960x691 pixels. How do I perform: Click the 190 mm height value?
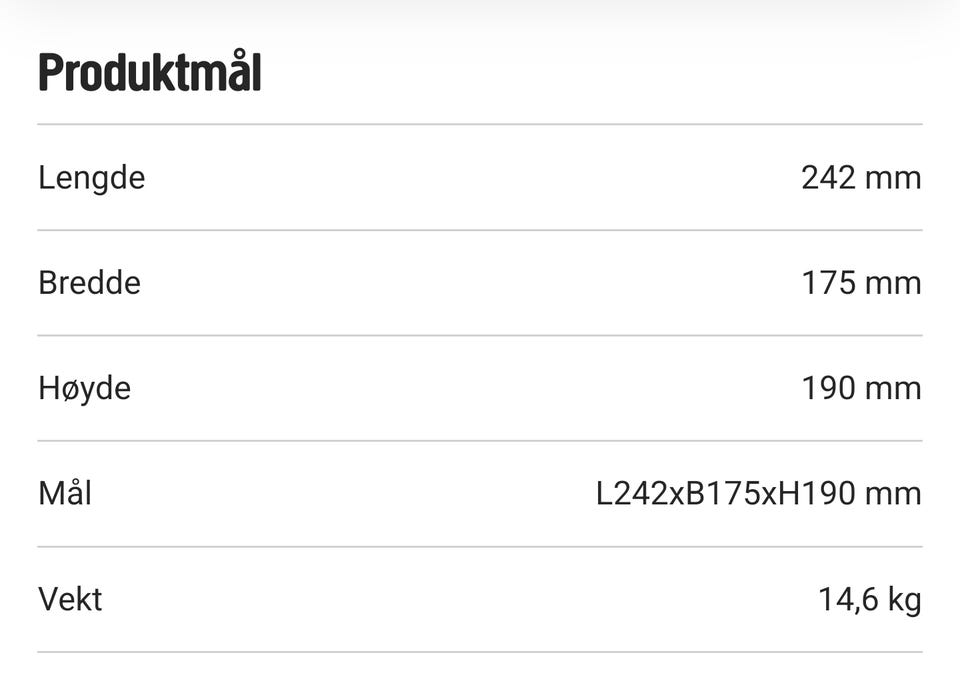click(861, 388)
